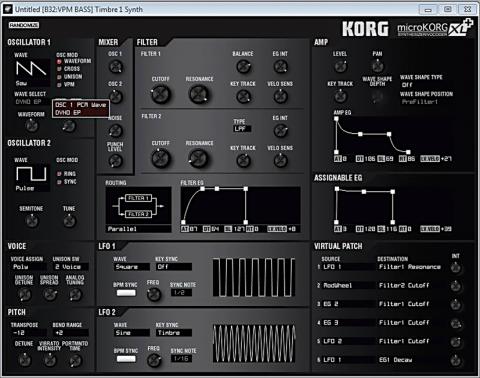The width and height of the screenshot is (480, 378).
Task: Click the Filter 1 EG INT knob
Action: pos(280,67)
